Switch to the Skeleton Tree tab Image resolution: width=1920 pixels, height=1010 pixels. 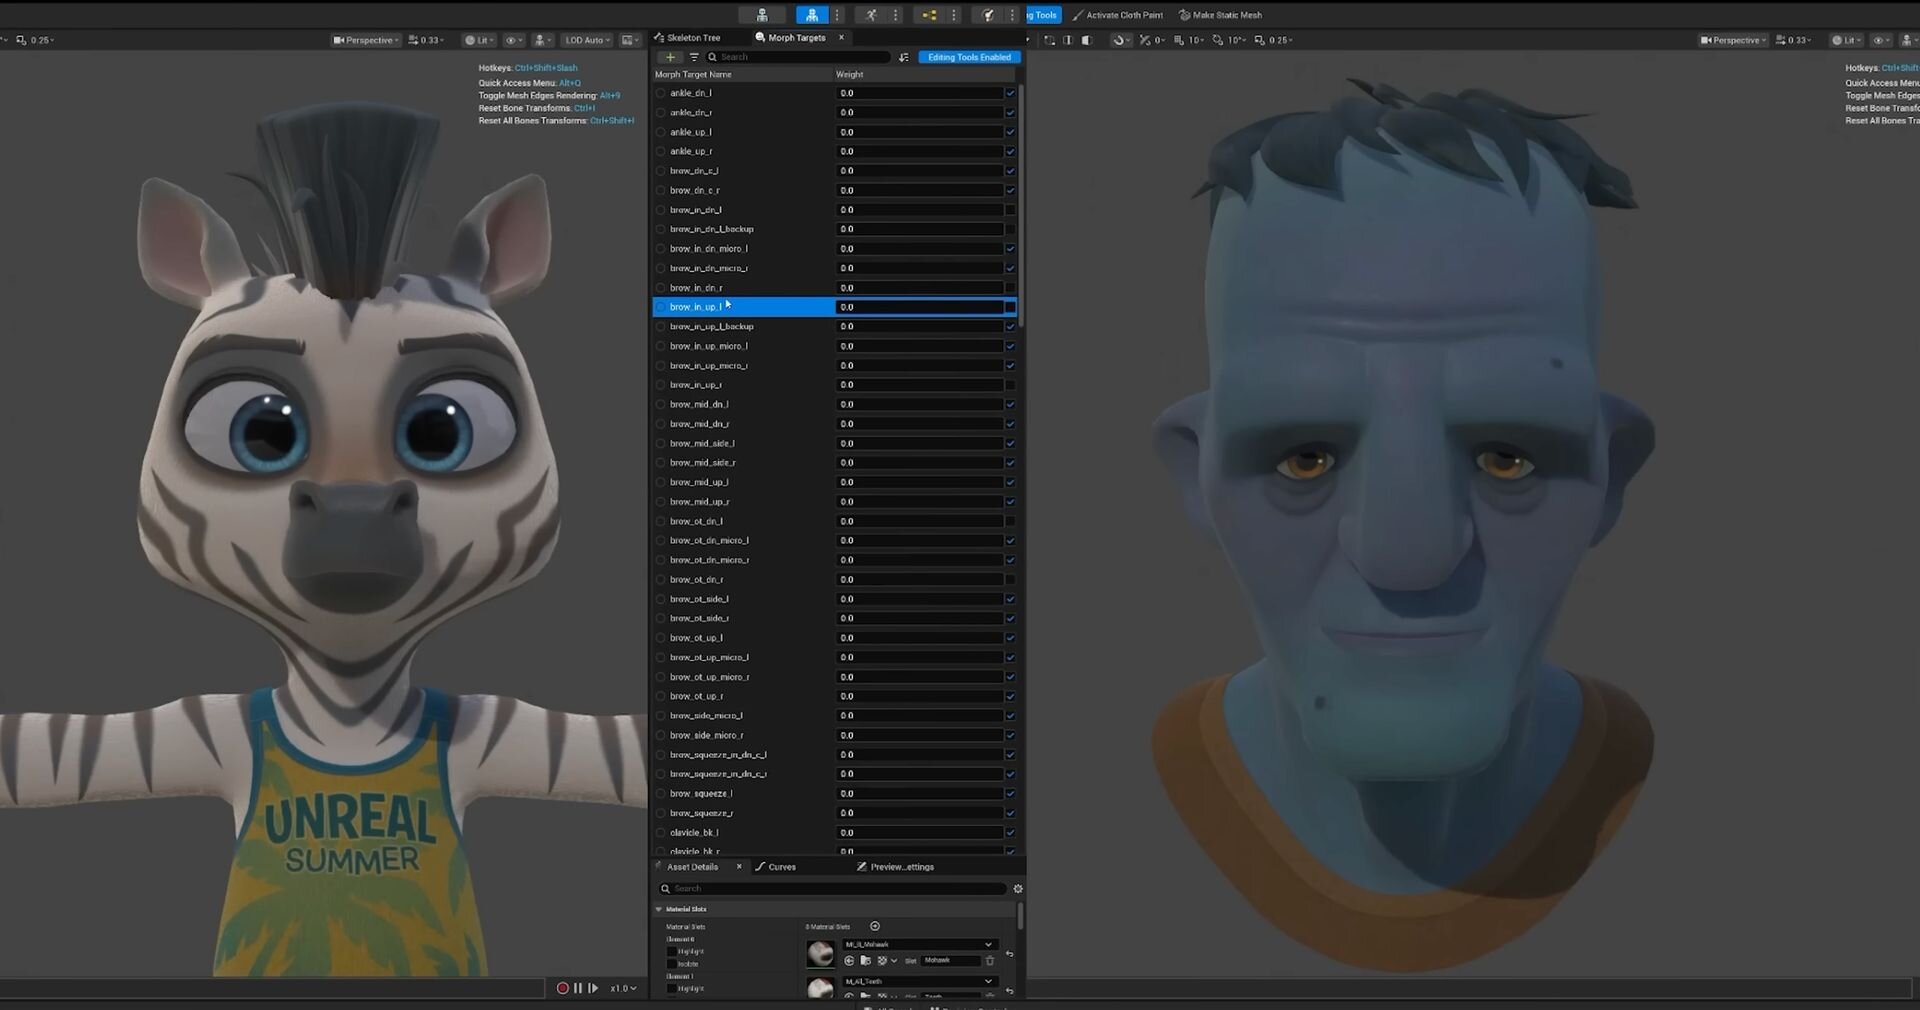pyautogui.click(x=687, y=38)
